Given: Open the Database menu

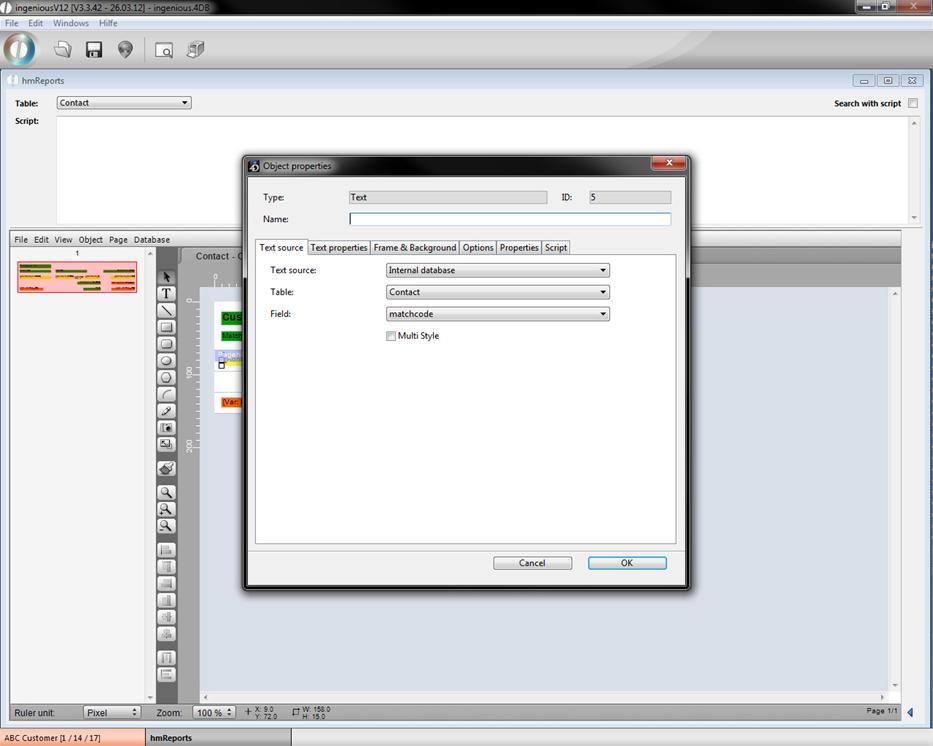Looking at the screenshot, I should pyautogui.click(x=152, y=240).
